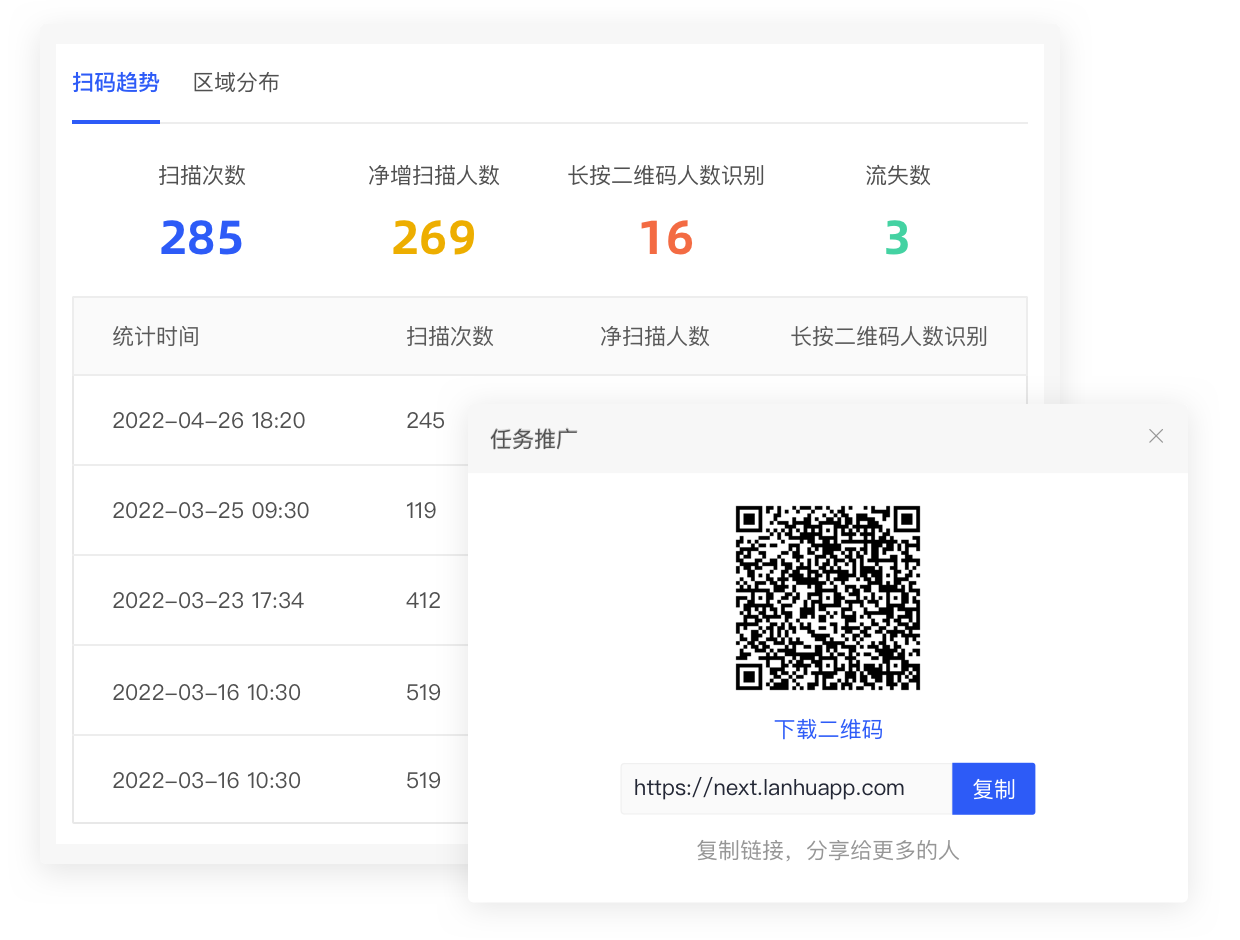Screen dimensions: 1240x940
Task: Click the 流失数 summary label
Action: click(x=898, y=175)
